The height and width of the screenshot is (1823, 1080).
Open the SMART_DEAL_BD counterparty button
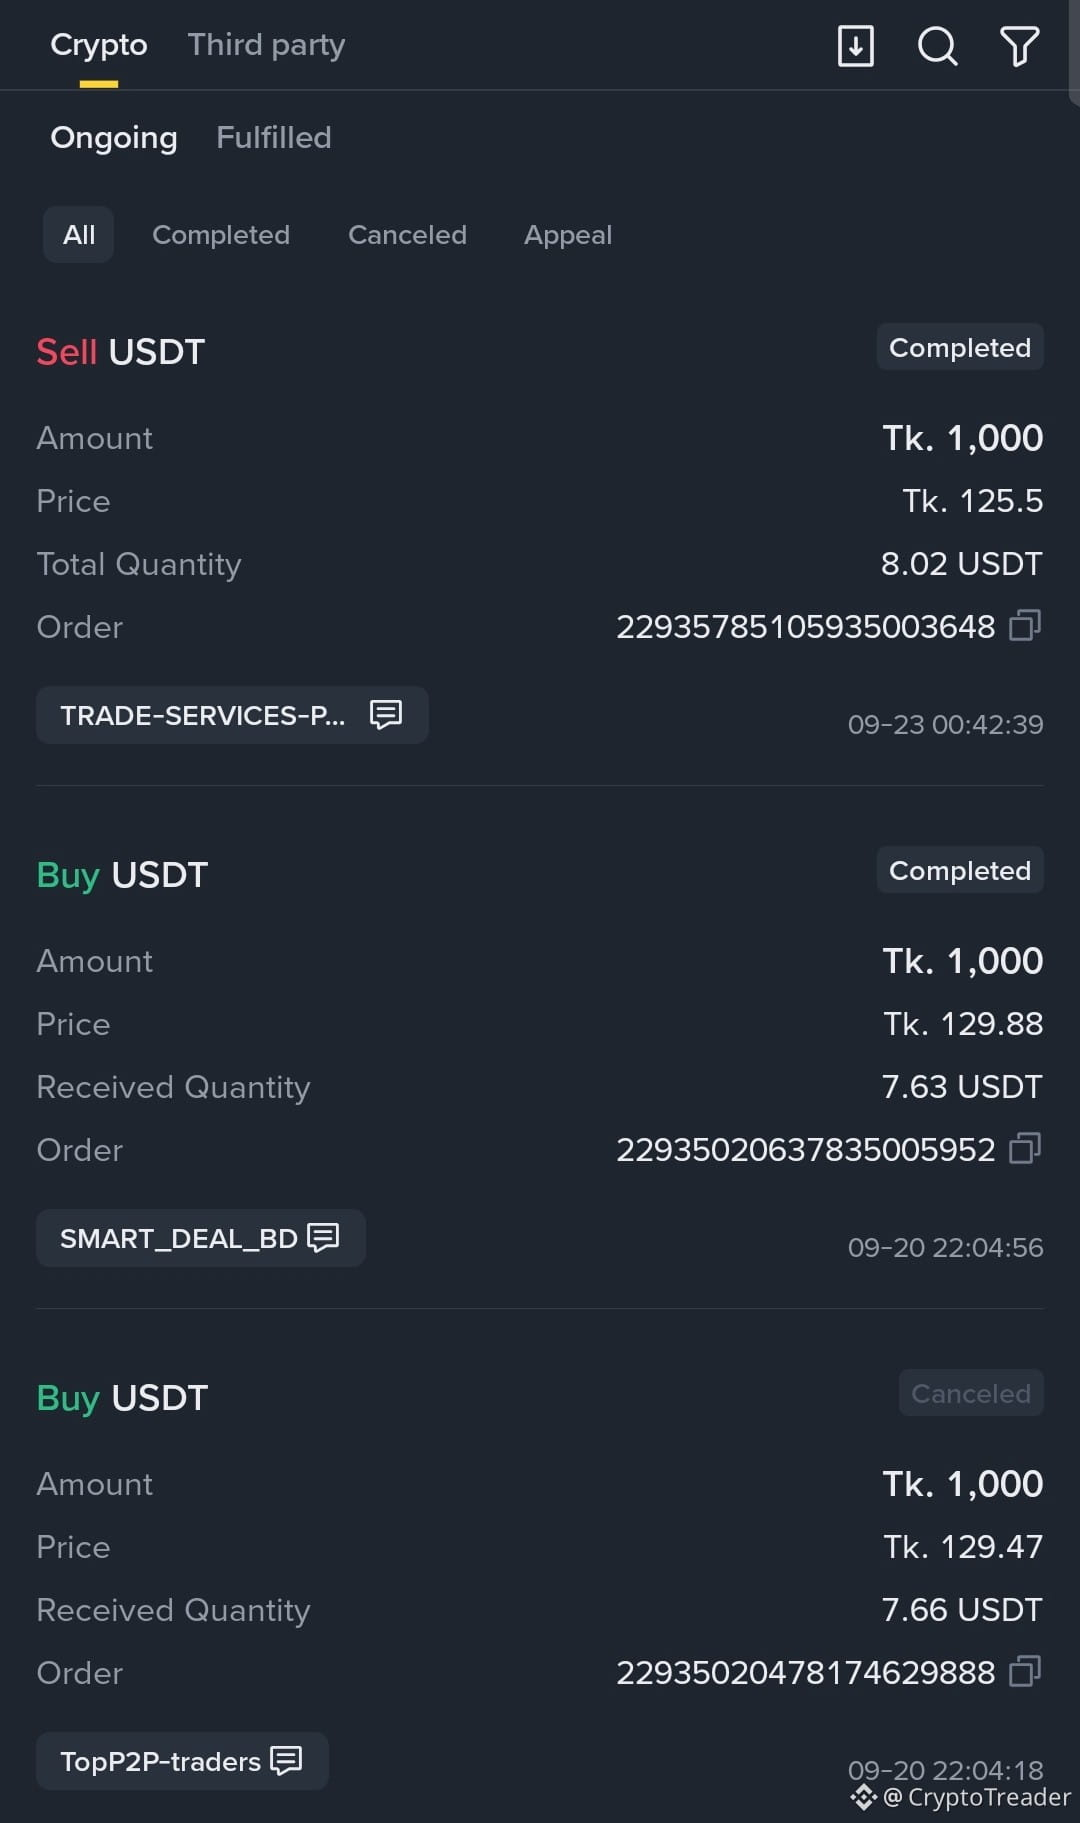(201, 1238)
